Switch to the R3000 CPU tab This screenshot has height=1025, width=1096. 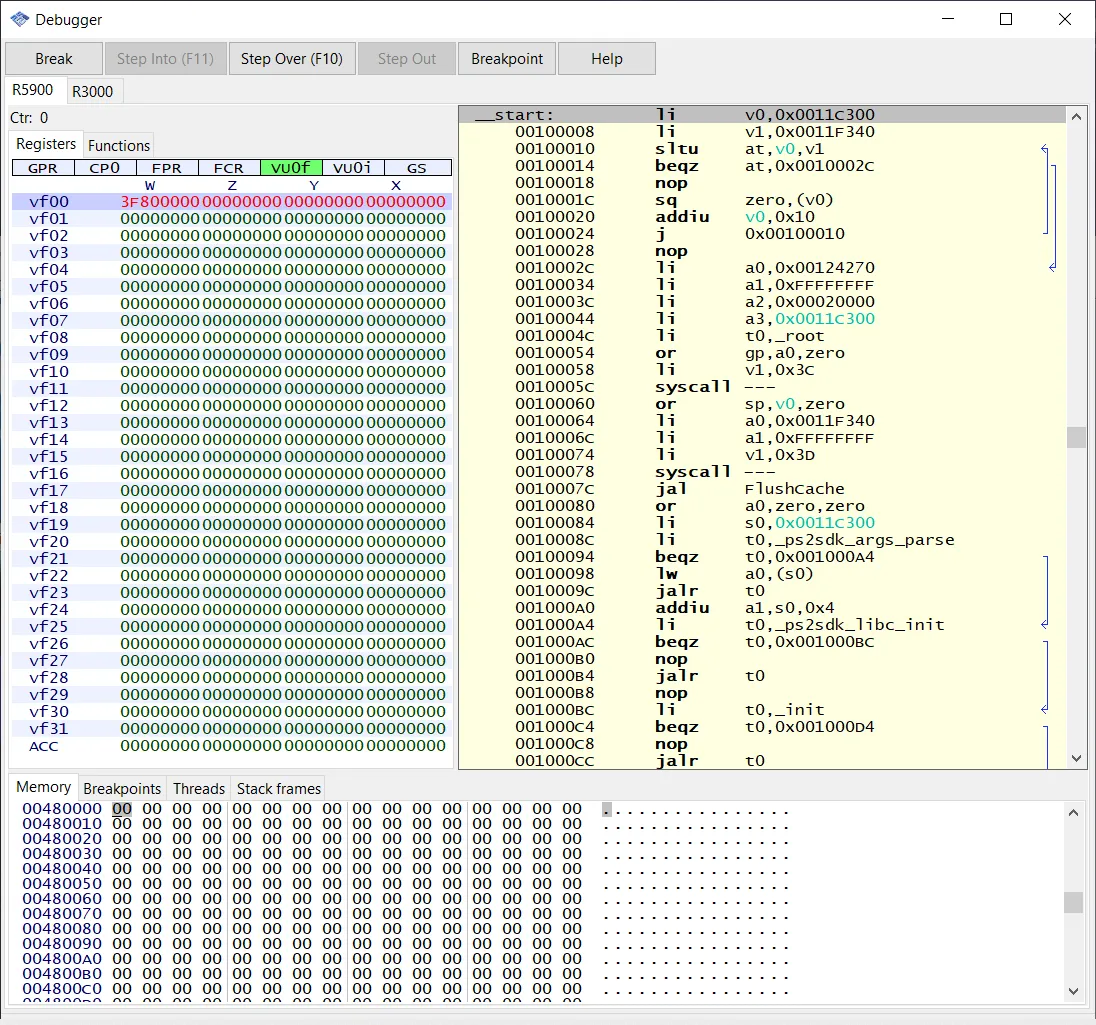pos(95,92)
